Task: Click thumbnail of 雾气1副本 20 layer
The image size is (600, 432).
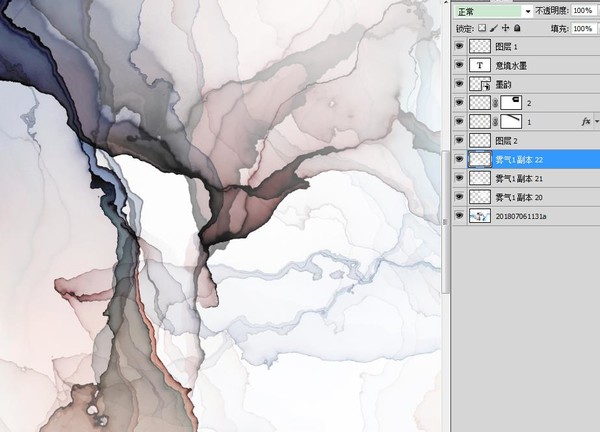Action: [x=480, y=197]
